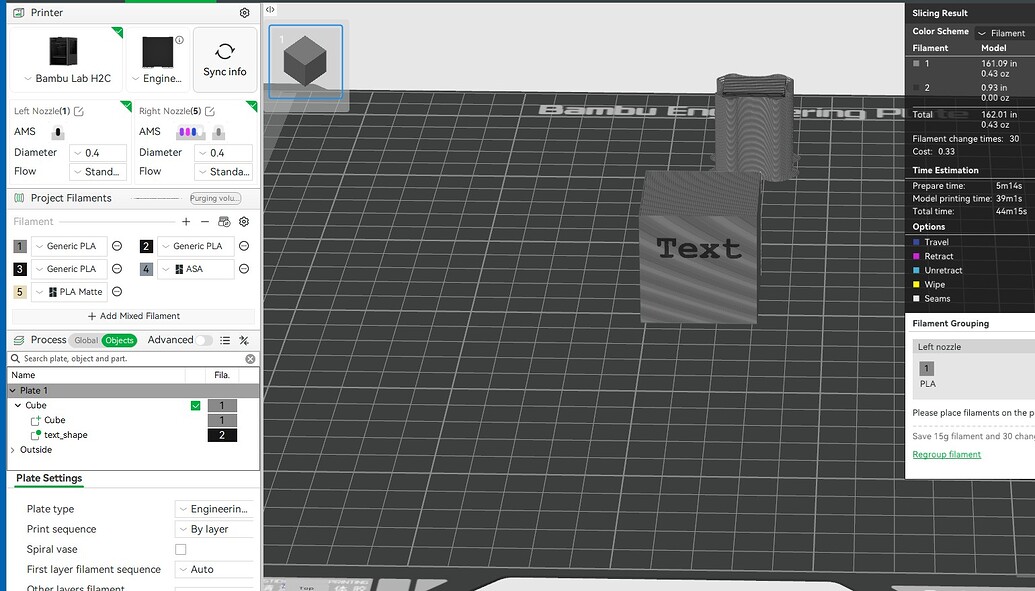Remove a filament with minus icon

click(205, 222)
